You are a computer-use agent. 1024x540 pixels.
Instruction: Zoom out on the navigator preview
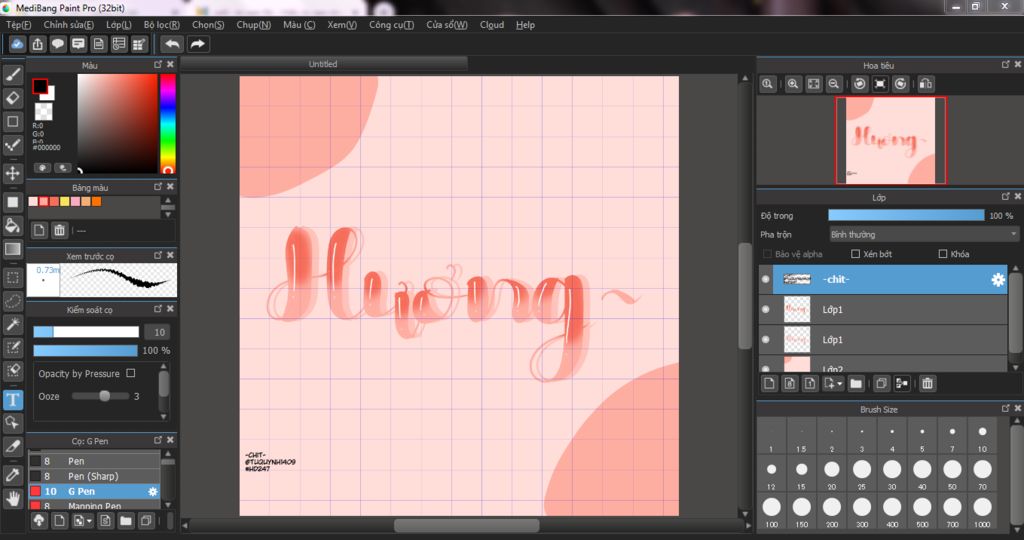pos(833,84)
